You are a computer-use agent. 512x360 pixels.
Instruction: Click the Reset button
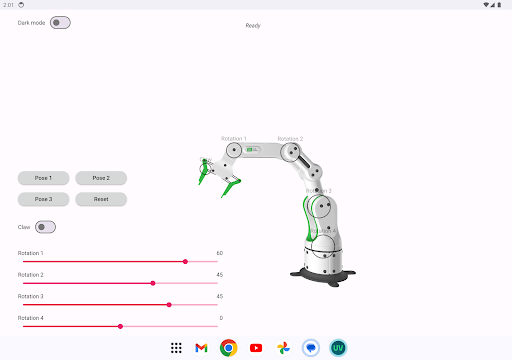[101, 199]
